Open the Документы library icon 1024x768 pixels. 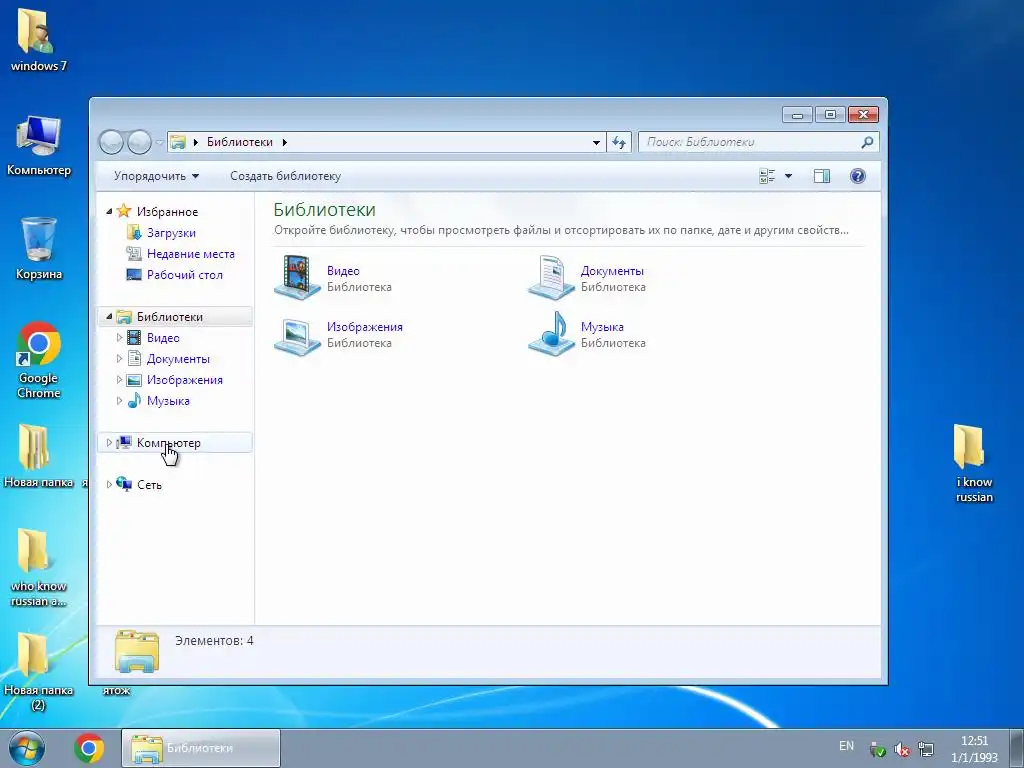coord(551,277)
